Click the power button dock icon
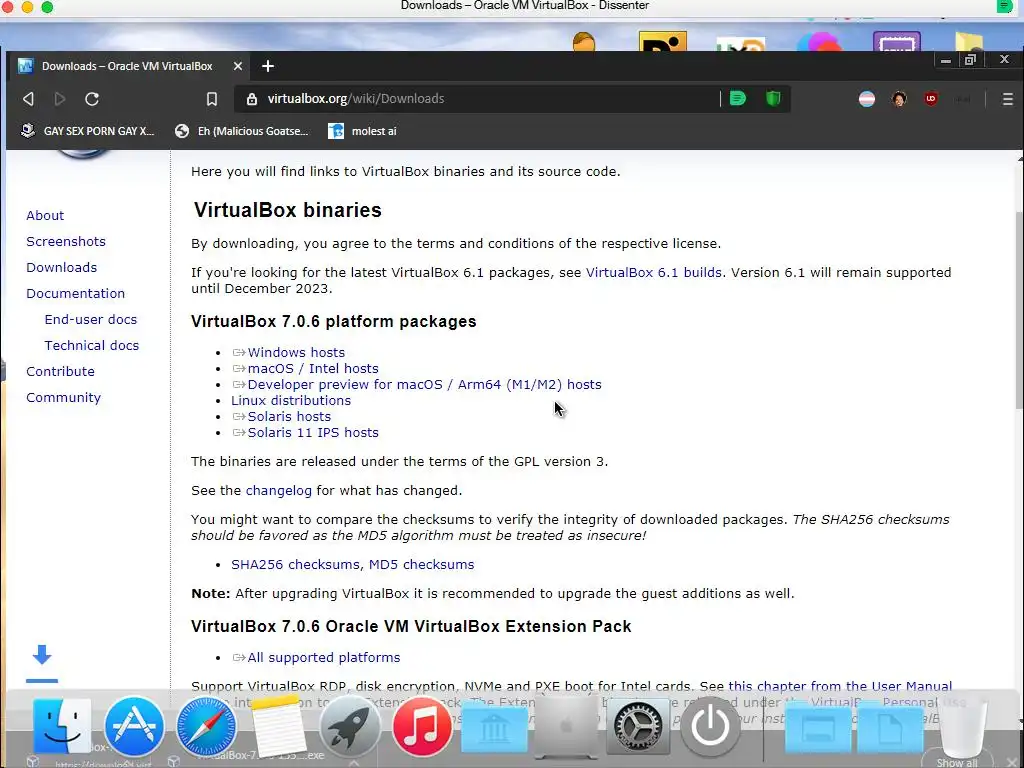This screenshot has height=768, width=1024. pyautogui.click(x=710, y=726)
